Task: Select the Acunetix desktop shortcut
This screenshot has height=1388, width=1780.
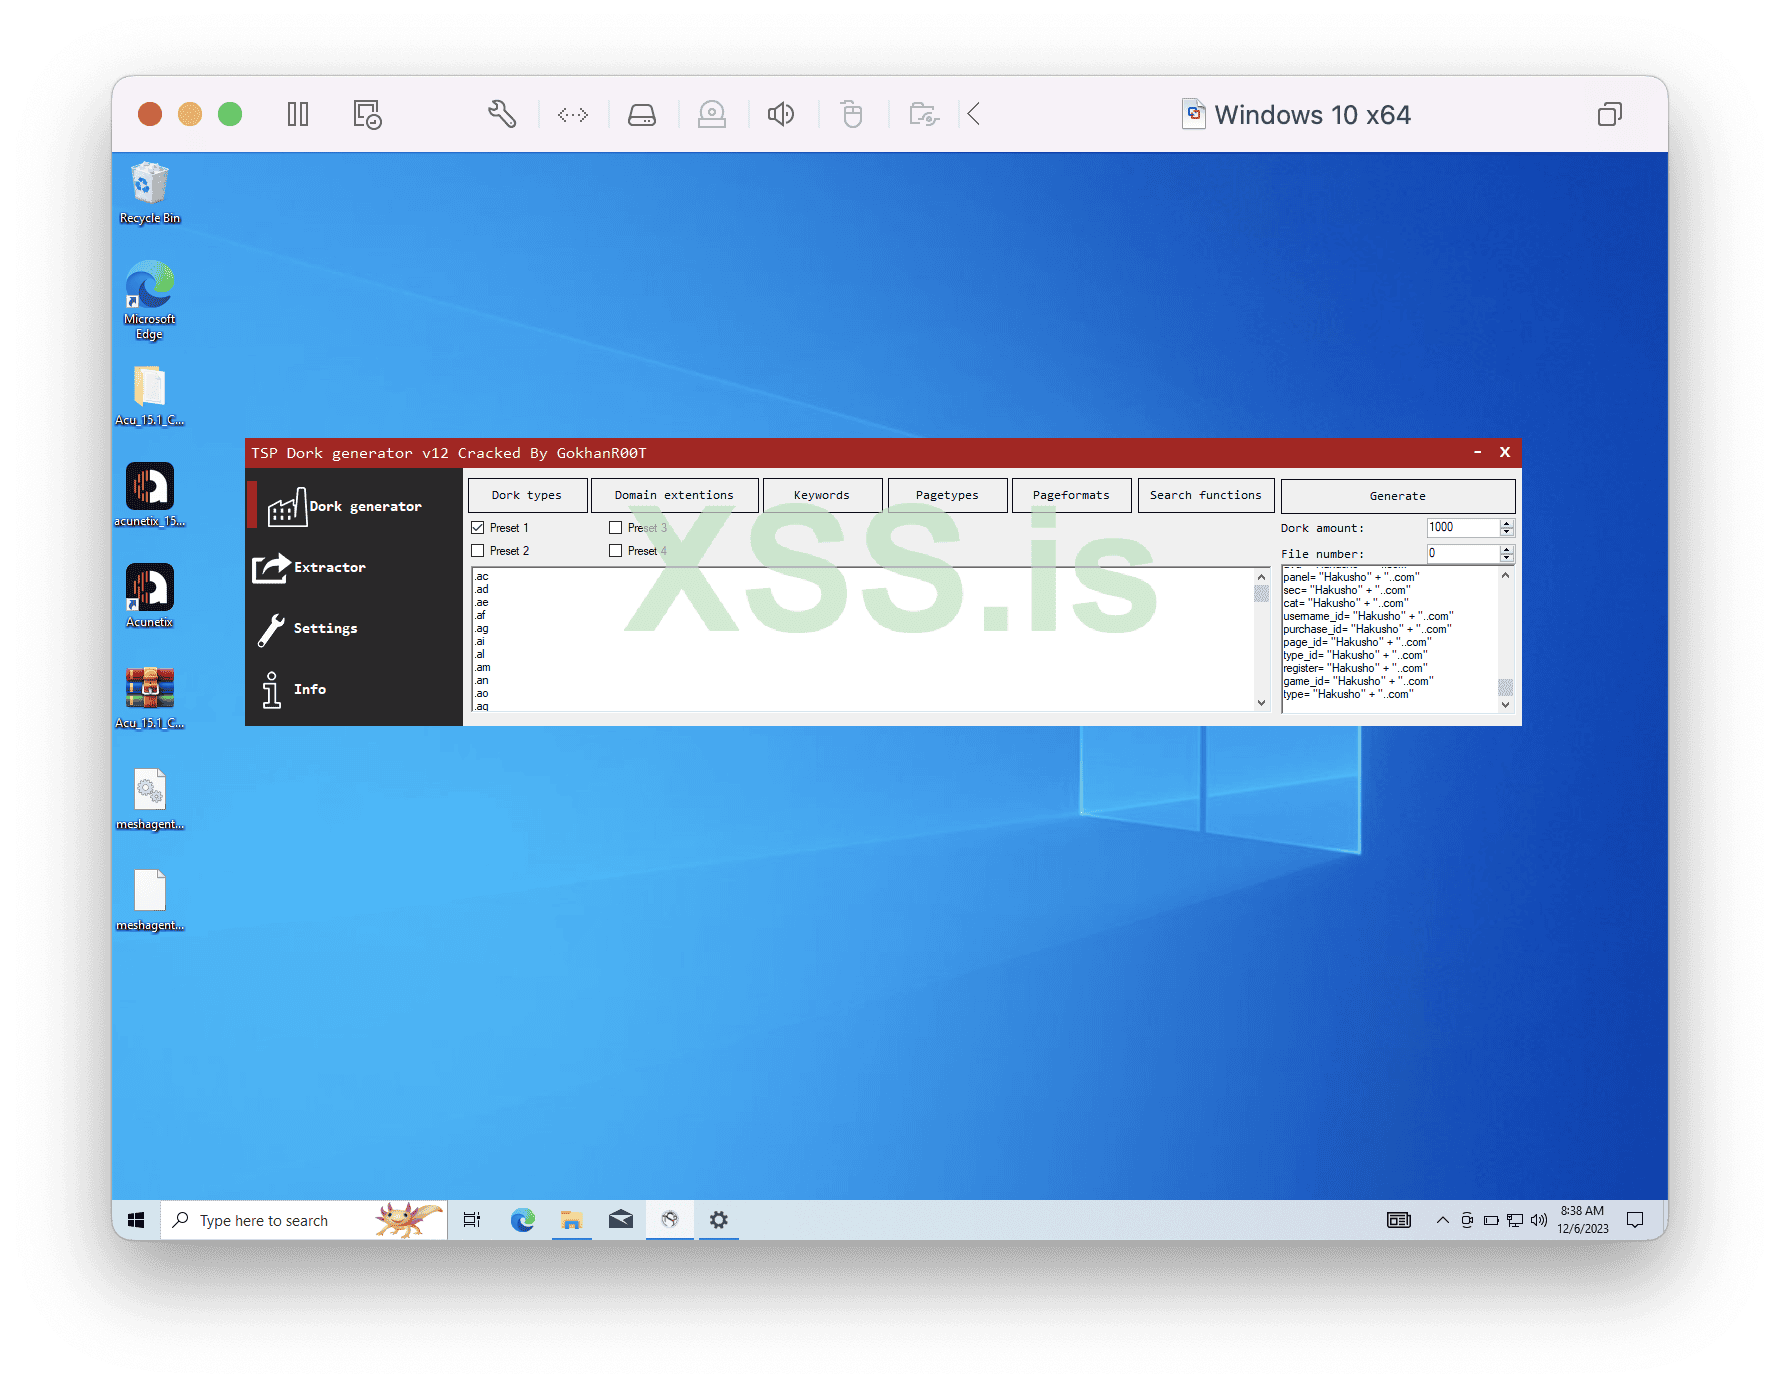Action: click(x=150, y=595)
